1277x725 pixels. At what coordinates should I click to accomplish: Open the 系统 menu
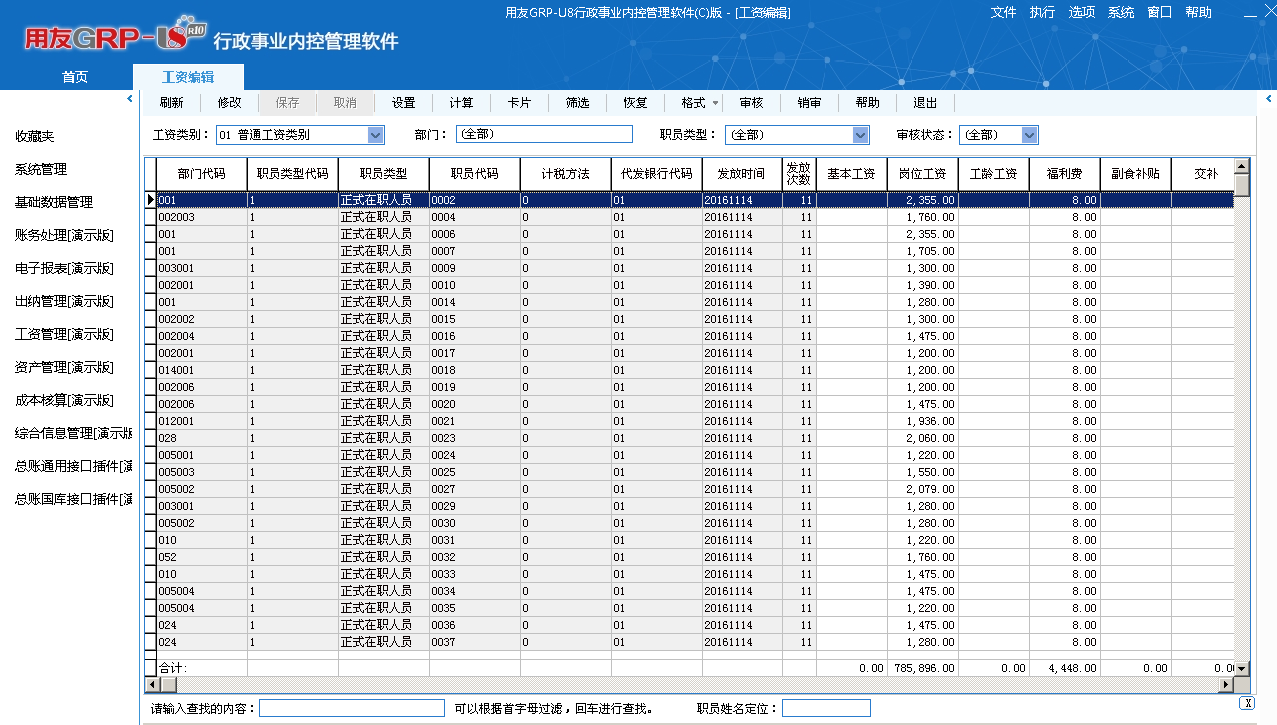pos(1121,12)
